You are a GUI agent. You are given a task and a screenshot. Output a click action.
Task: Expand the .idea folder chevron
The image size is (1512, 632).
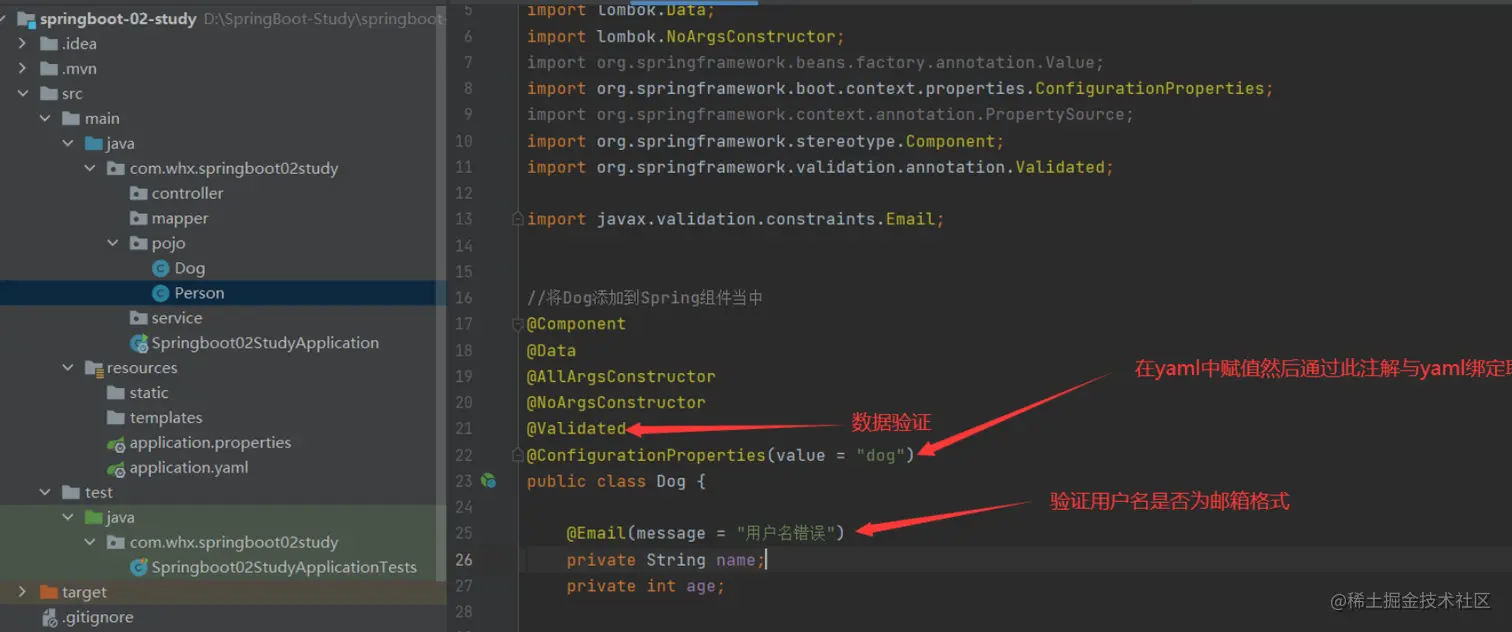click(x=22, y=44)
